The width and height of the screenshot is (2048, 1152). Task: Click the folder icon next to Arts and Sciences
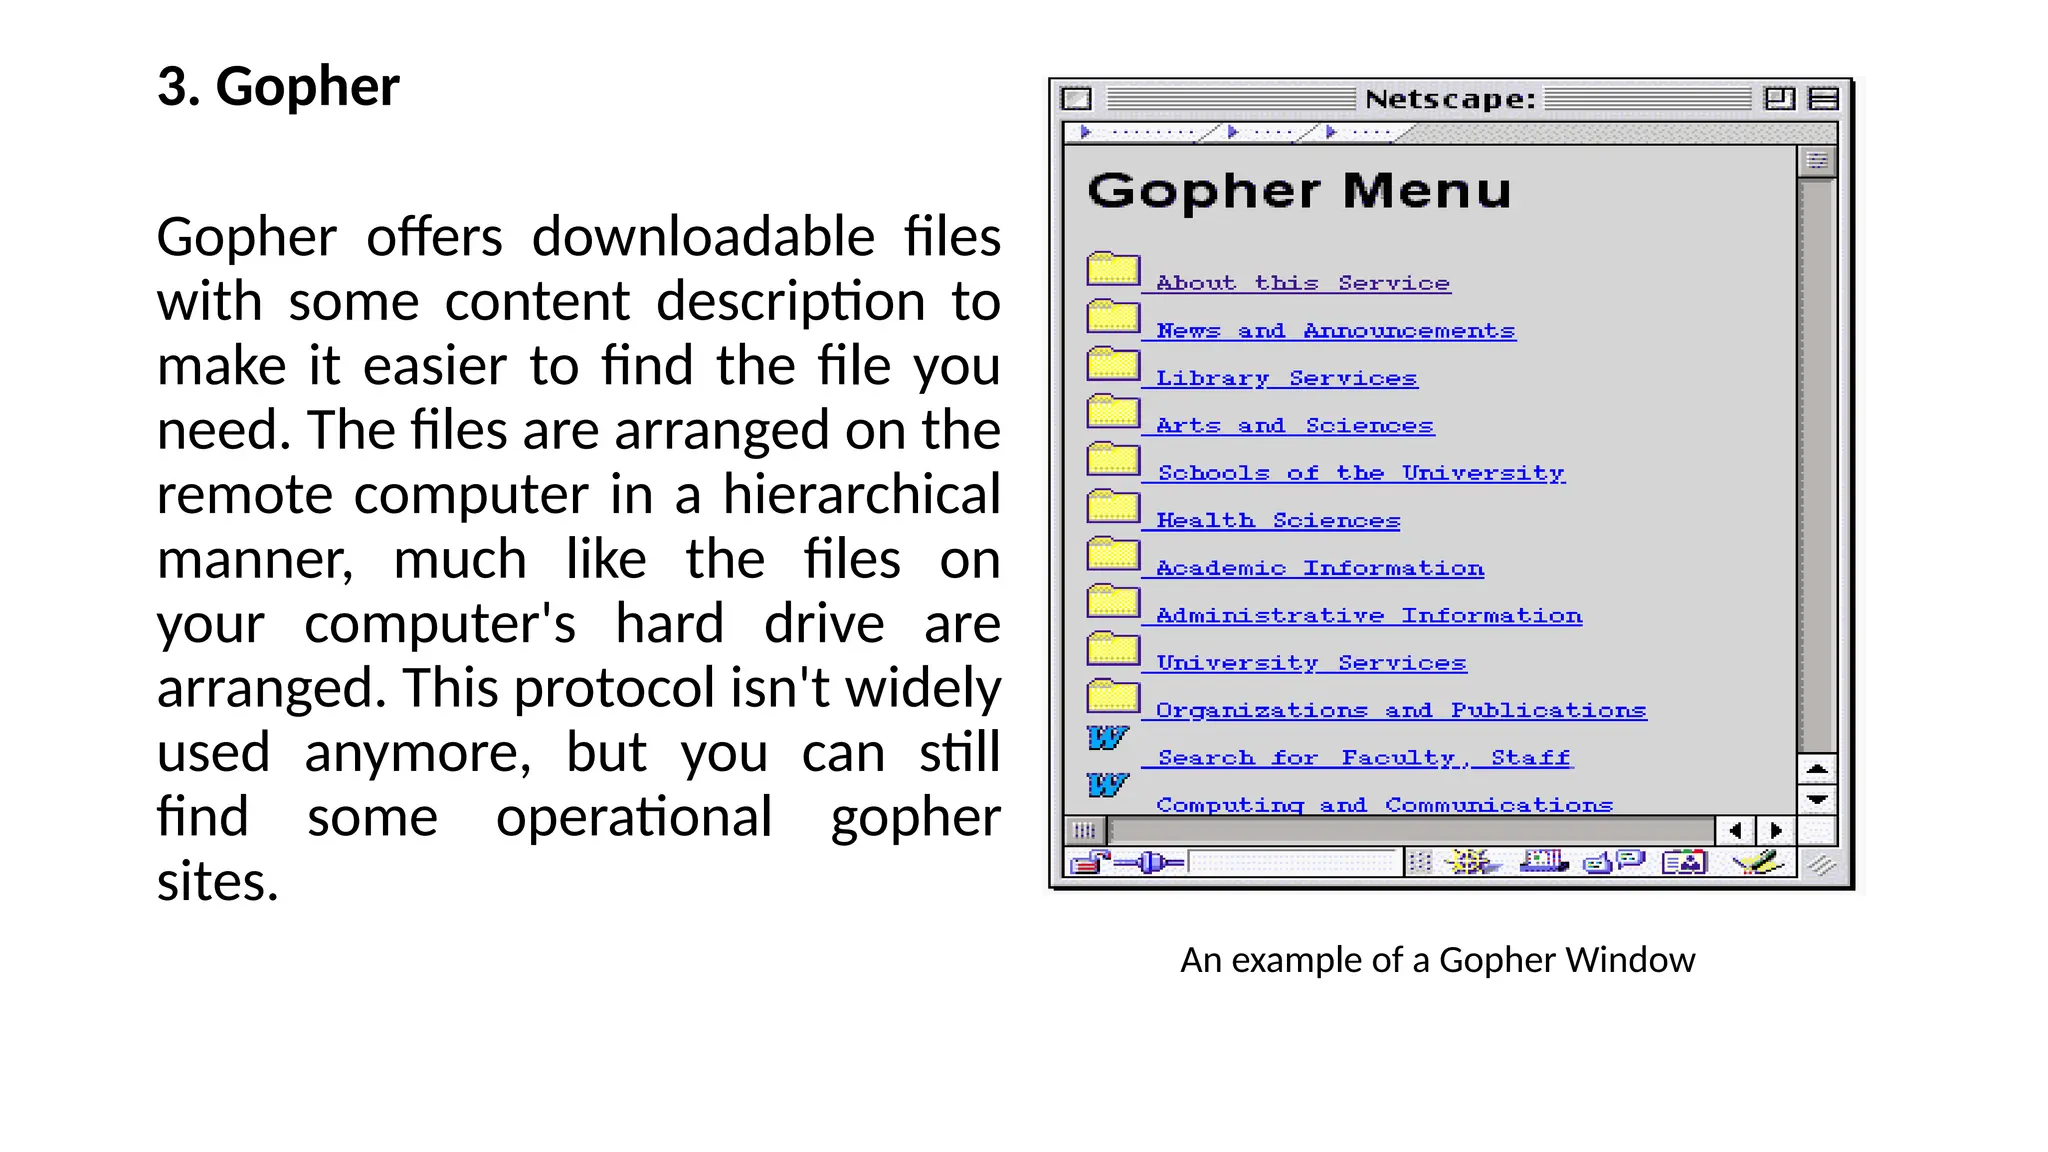click(x=1113, y=410)
